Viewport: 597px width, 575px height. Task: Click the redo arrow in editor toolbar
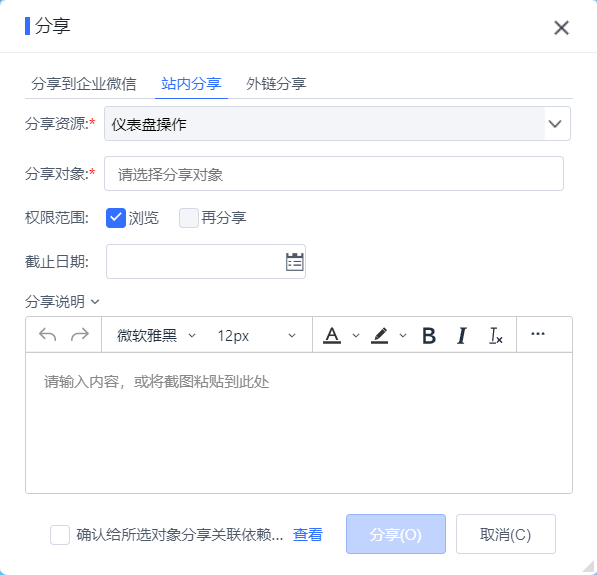(80, 335)
